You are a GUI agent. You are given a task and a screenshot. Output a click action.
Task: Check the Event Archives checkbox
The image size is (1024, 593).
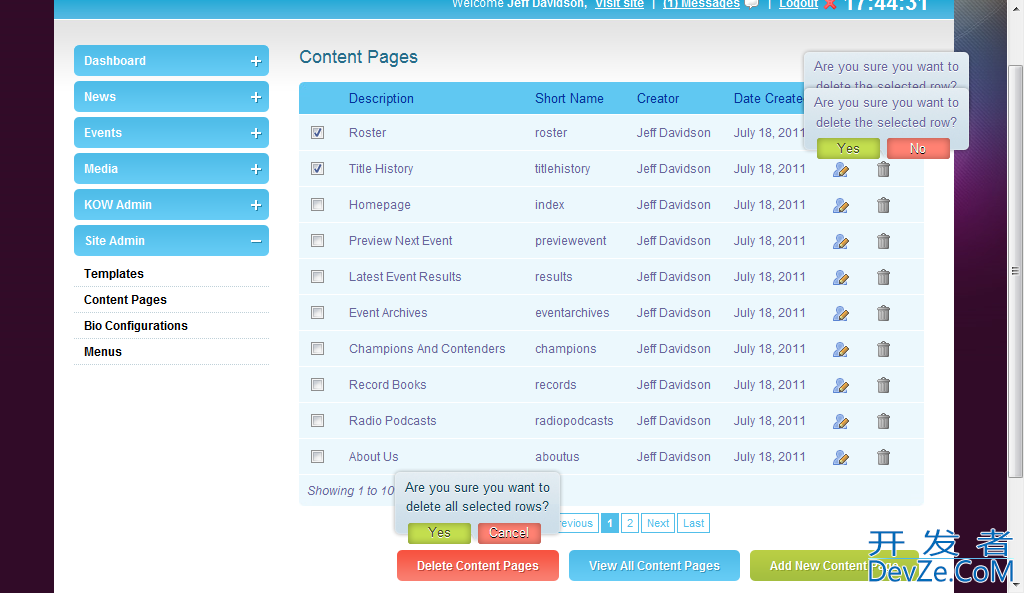point(317,312)
